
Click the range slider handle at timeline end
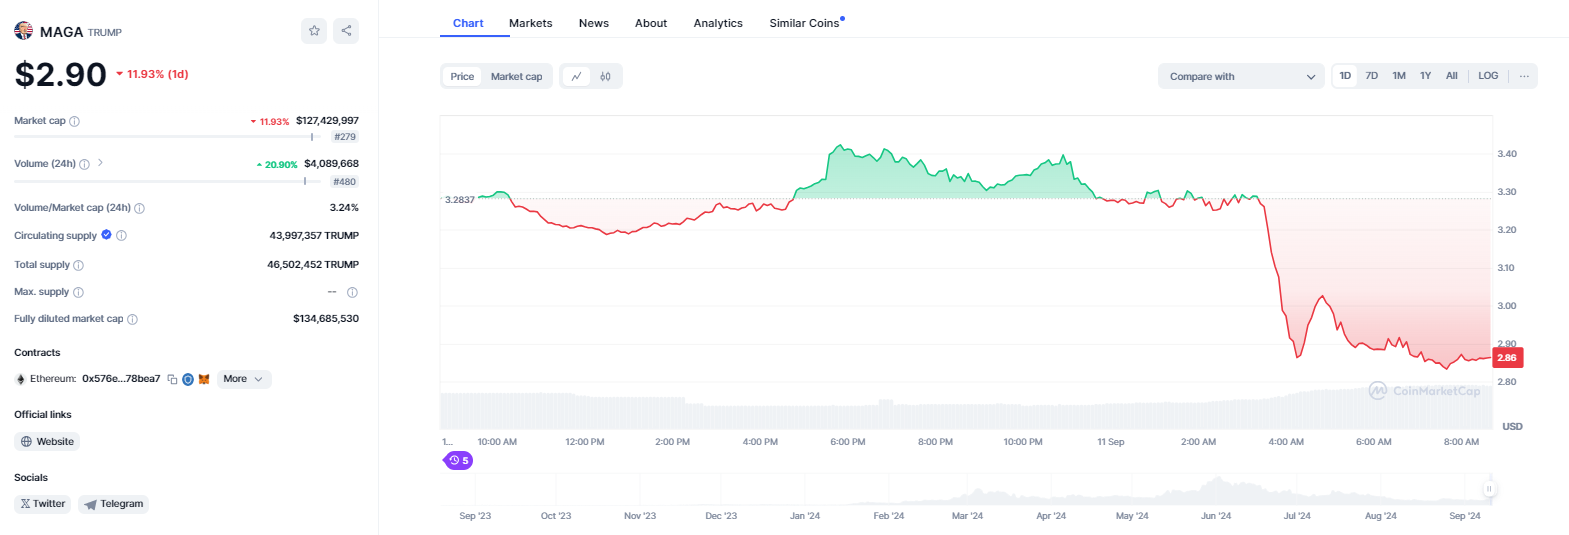click(1489, 489)
